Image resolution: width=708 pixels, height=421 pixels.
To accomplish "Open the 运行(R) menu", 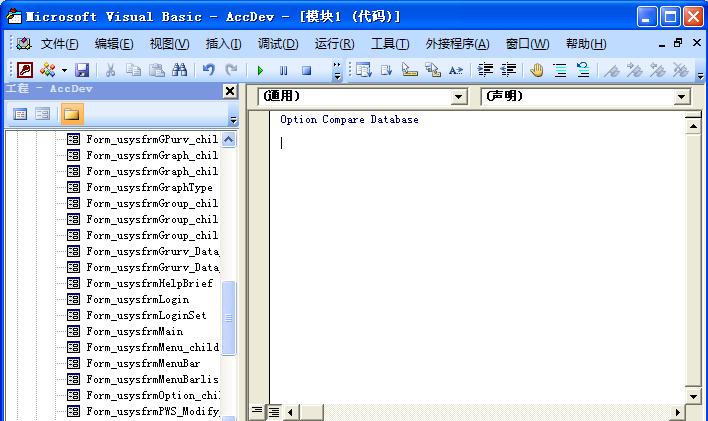I will point(334,44).
